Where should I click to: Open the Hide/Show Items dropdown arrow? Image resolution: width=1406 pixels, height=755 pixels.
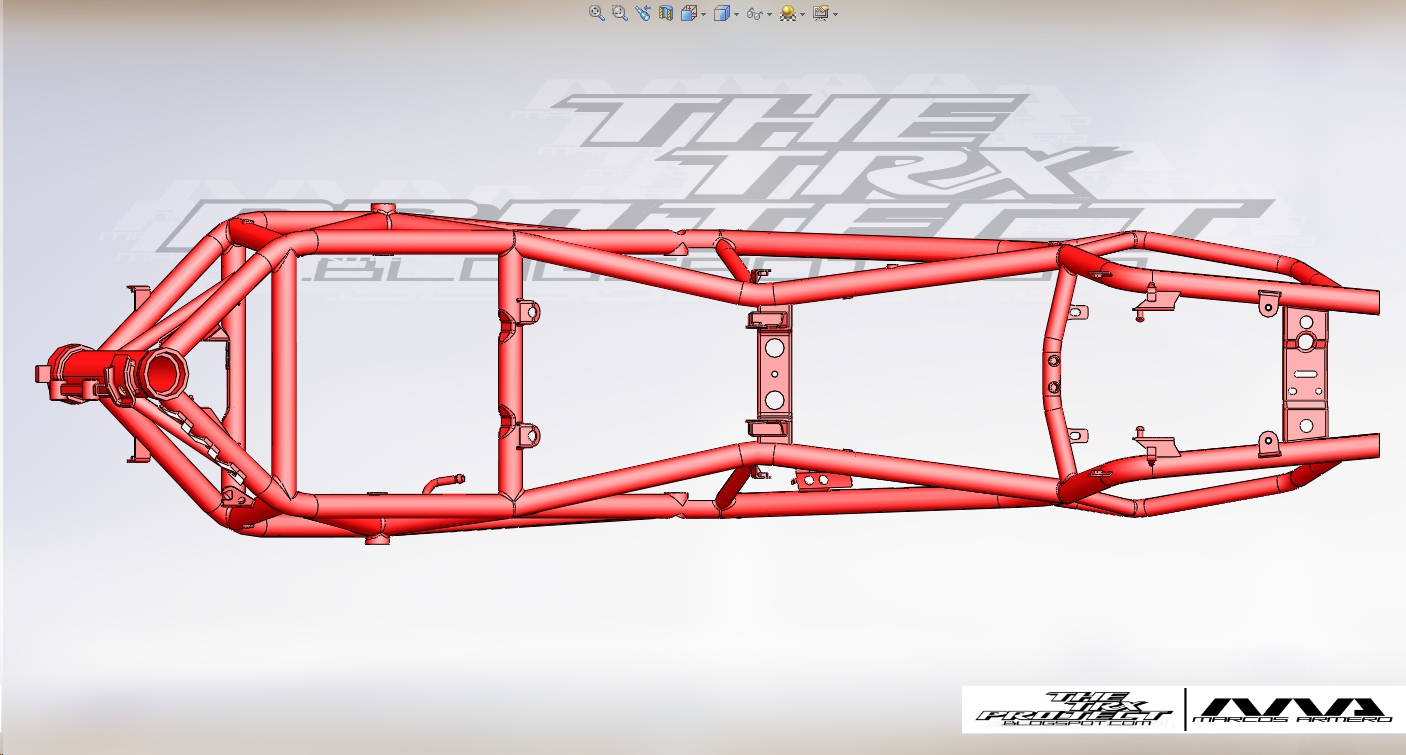click(770, 14)
